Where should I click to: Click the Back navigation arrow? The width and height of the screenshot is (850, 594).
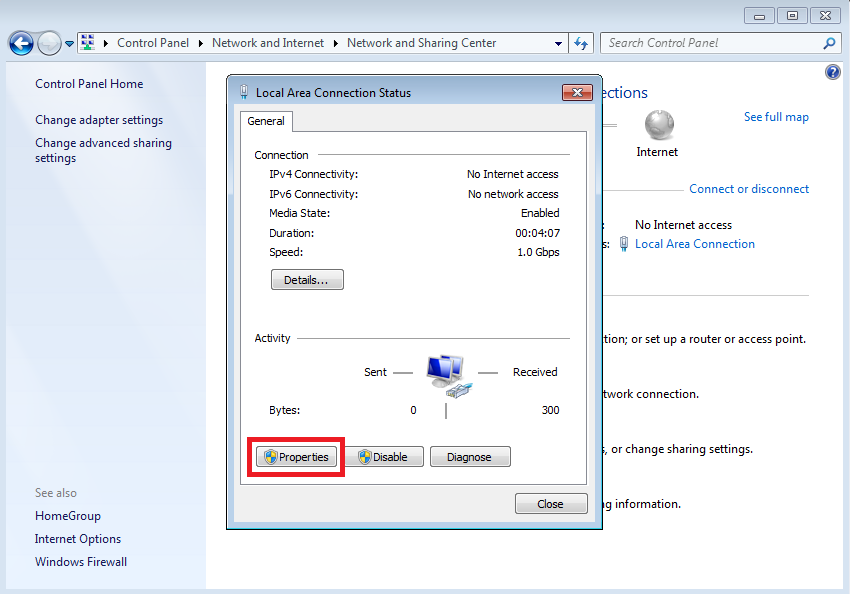pos(22,43)
